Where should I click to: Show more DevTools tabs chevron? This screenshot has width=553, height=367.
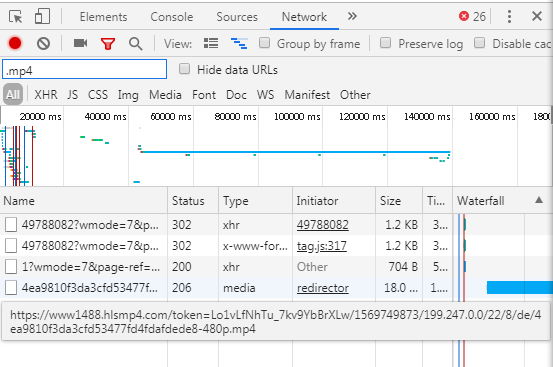click(x=352, y=16)
